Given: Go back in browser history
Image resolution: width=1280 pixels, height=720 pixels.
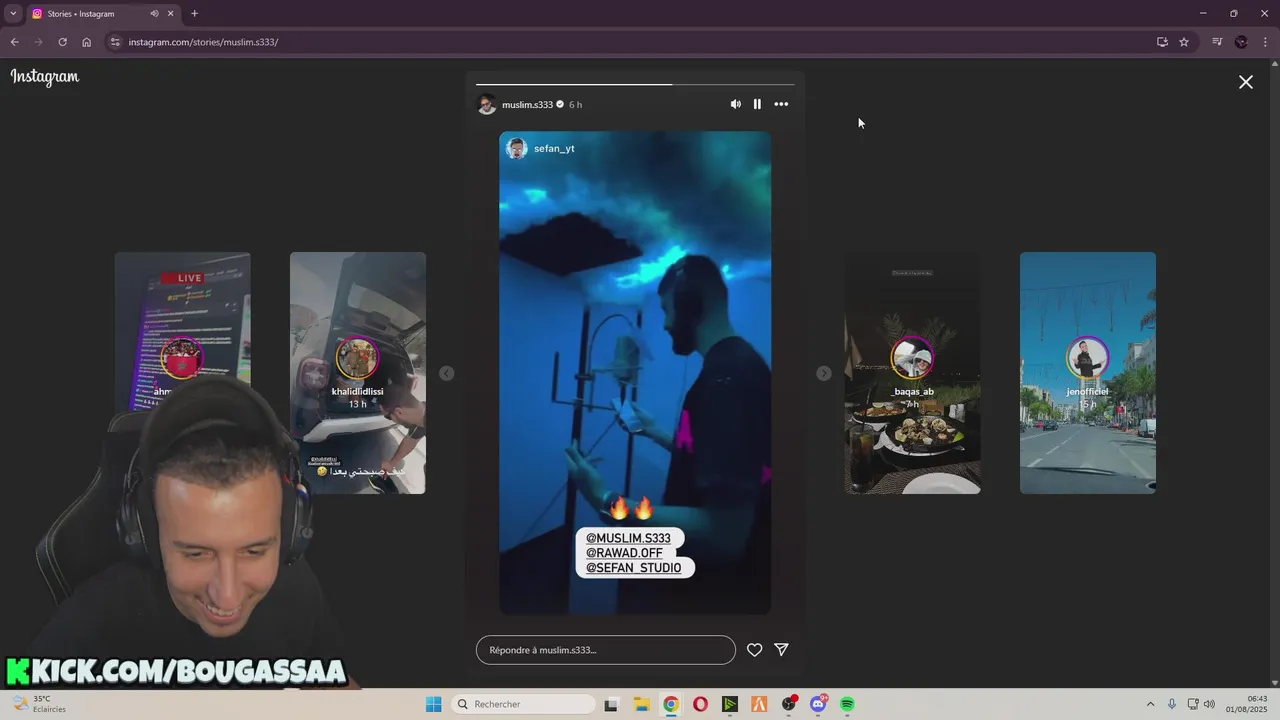Looking at the screenshot, I should coord(14,42).
